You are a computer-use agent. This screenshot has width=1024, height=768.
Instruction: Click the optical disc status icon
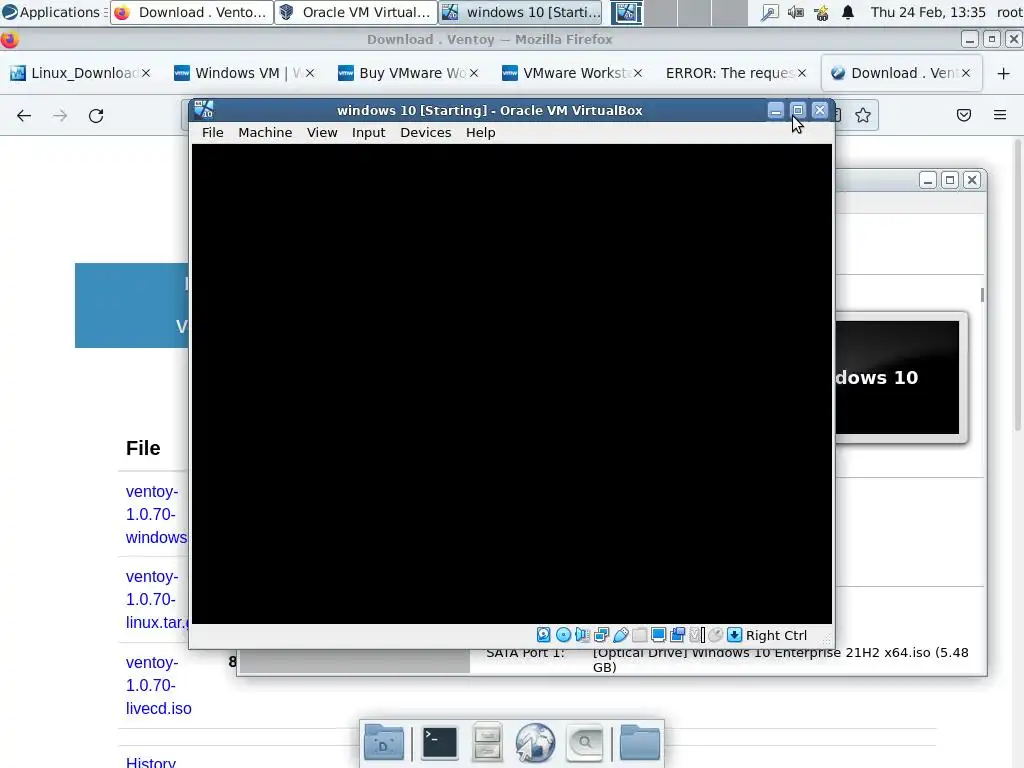pos(563,635)
